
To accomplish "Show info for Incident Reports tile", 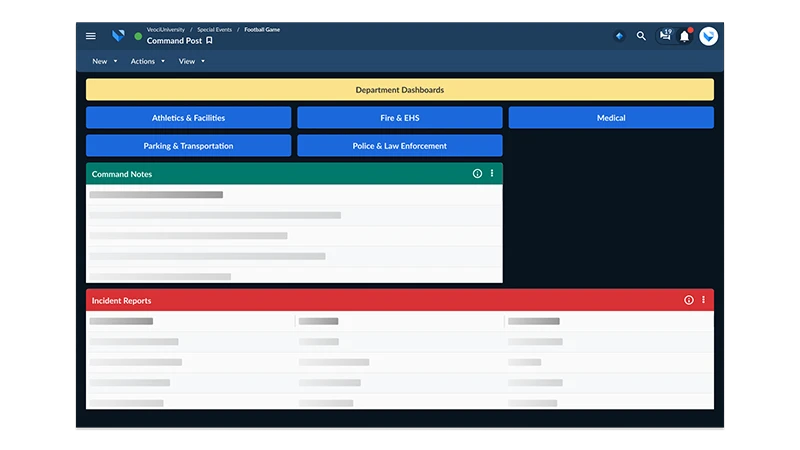I will (x=689, y=300).
